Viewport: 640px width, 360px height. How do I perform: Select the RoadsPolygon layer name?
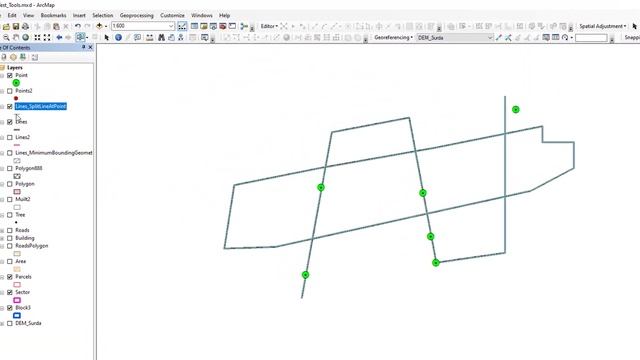(32, 246)
